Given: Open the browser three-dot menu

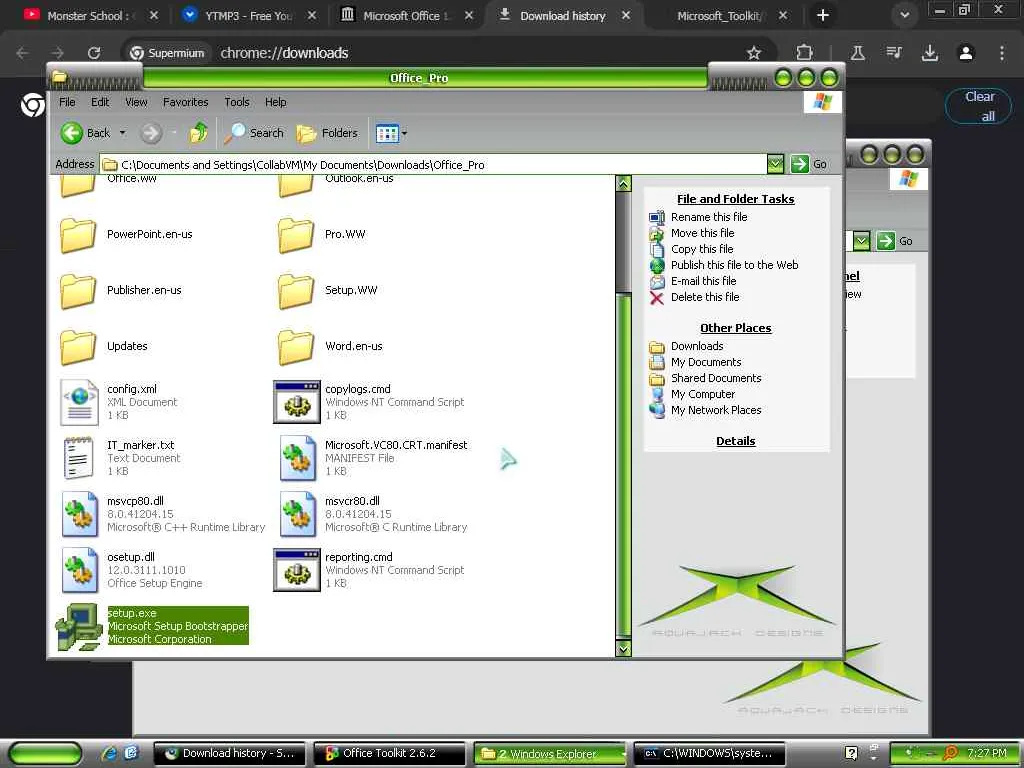Looking at the screenshot, I should [1002, 53].
